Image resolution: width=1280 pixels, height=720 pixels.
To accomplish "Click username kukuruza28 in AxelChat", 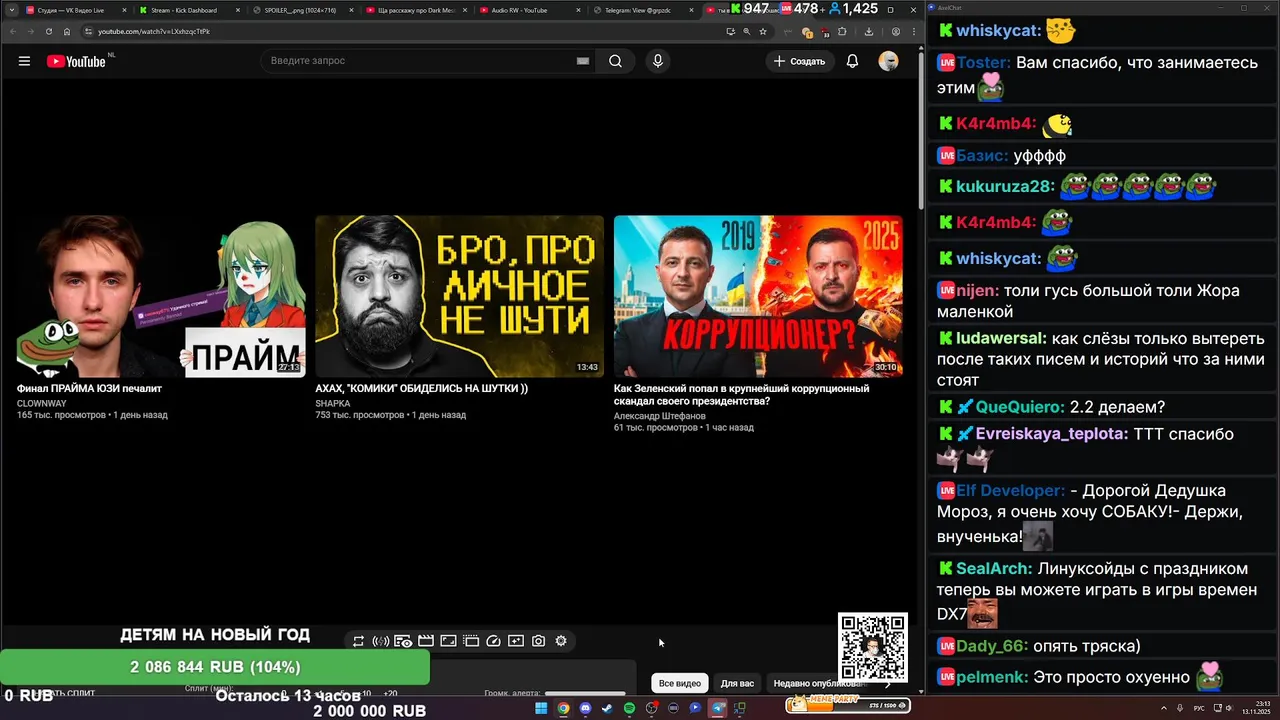I will [x=1005, y=187].
